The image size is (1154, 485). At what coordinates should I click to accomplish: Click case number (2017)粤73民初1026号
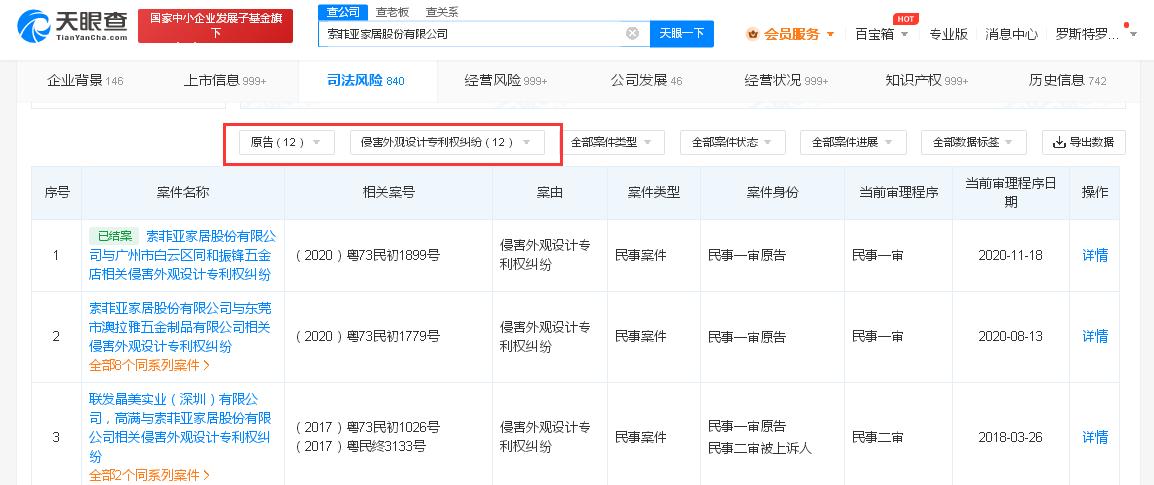tap(367, 427)
